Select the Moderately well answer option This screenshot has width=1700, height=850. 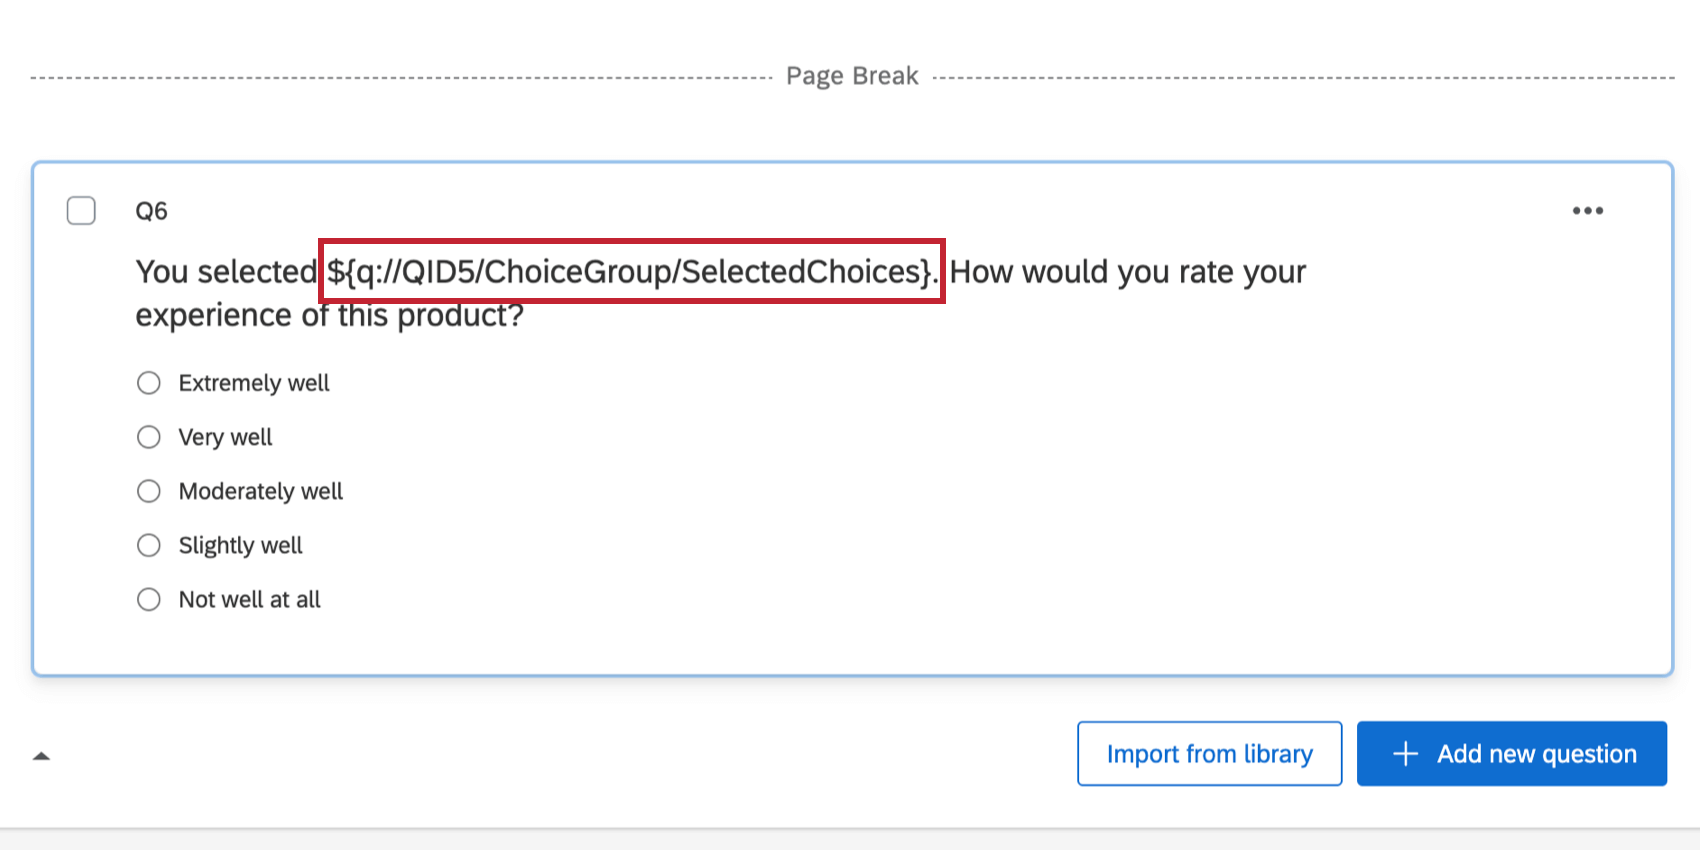coord(148,491)
